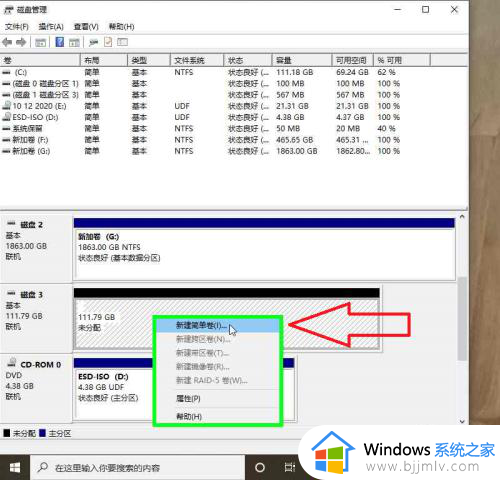Open the 操作(A) menu
Screen dimensions: 500x480
point(51,27)
